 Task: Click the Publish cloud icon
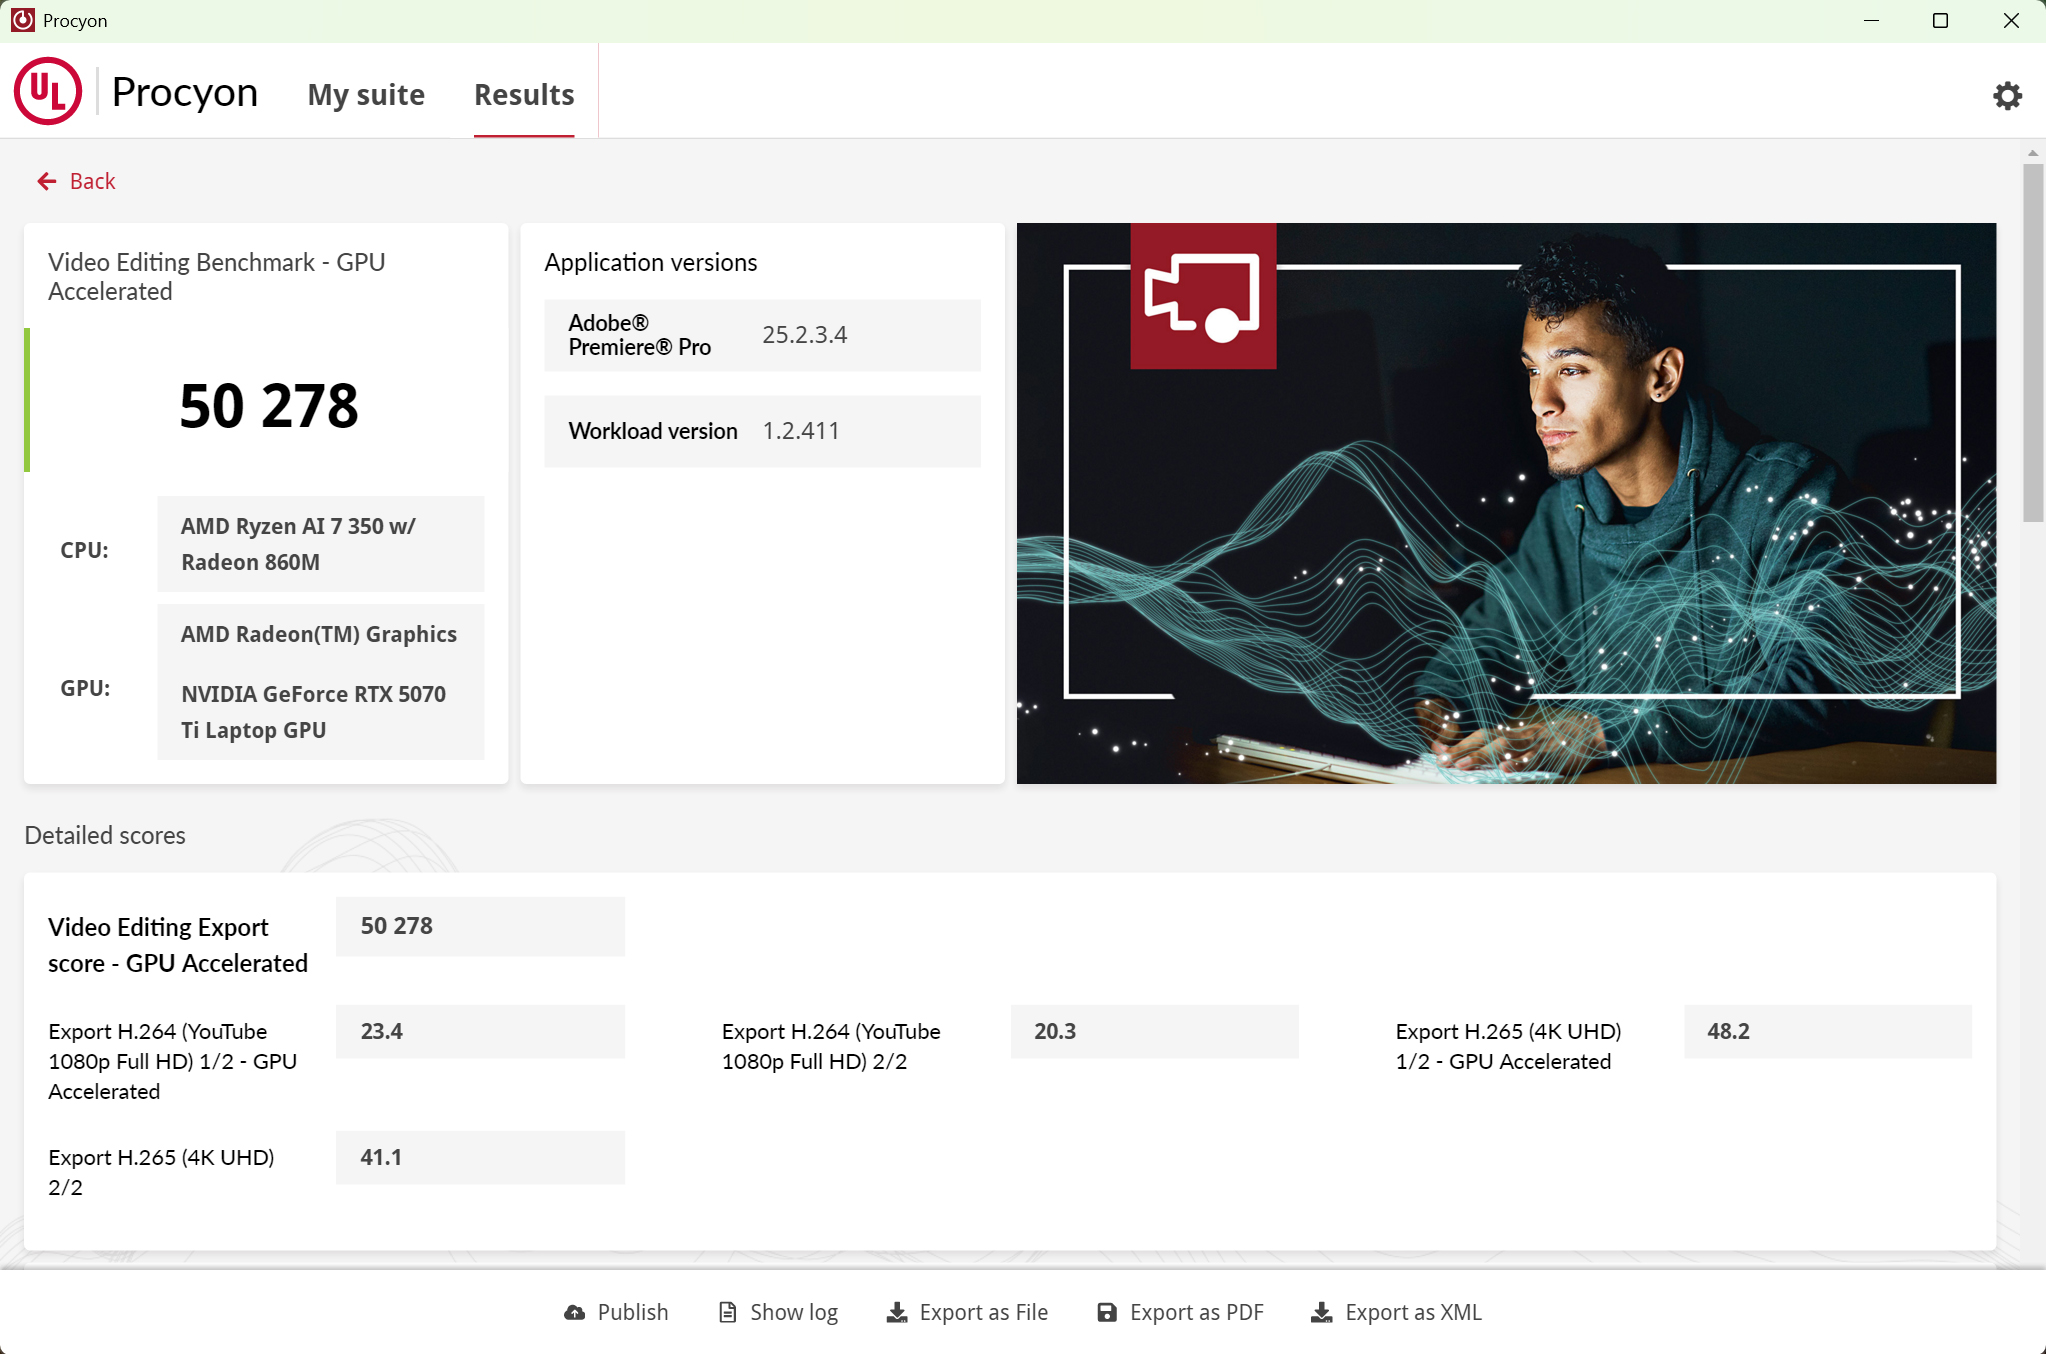tap(573, 1311)
